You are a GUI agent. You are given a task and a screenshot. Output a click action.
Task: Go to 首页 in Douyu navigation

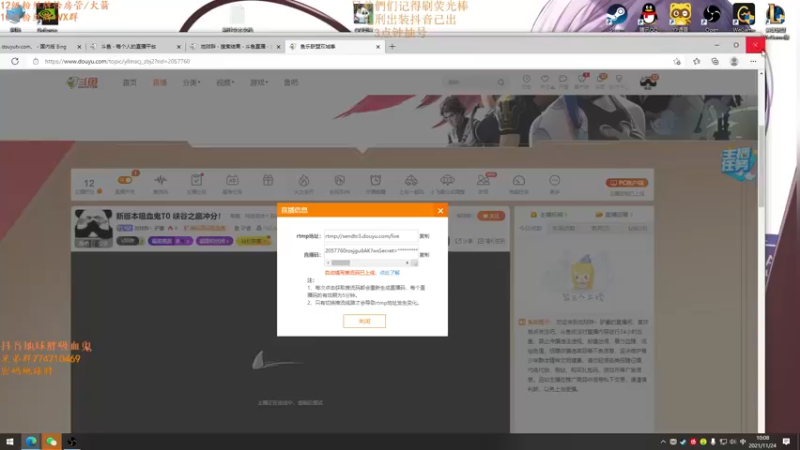(130, 82)
